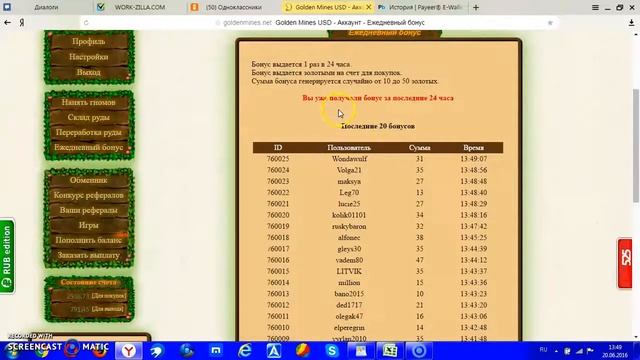Viewport: 640px width, 360px height.
Task: Switch to the Диалоги browser tab
Action: pyautogui.click(x=46, y=7)
